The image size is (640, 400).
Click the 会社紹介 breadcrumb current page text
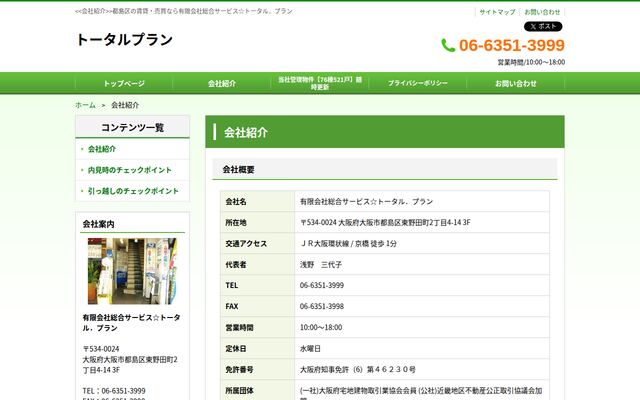125,105
